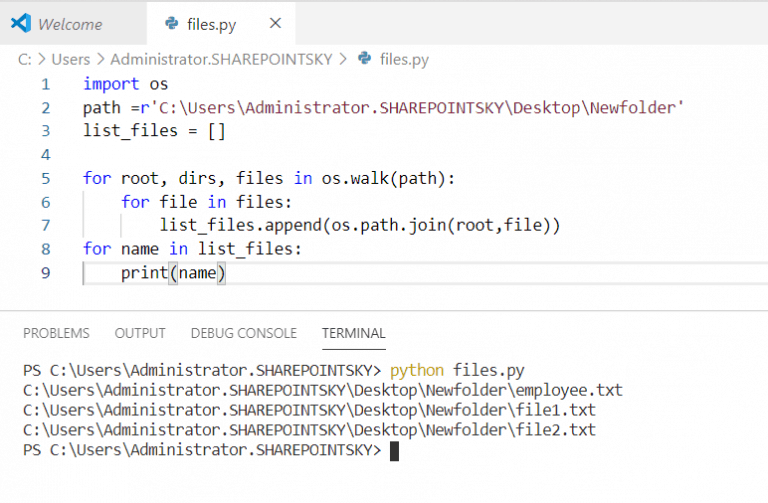Viewport: 768px width, 503px height.
Task: Click the employee.txt path in terminal output
Action: [323, 390]
